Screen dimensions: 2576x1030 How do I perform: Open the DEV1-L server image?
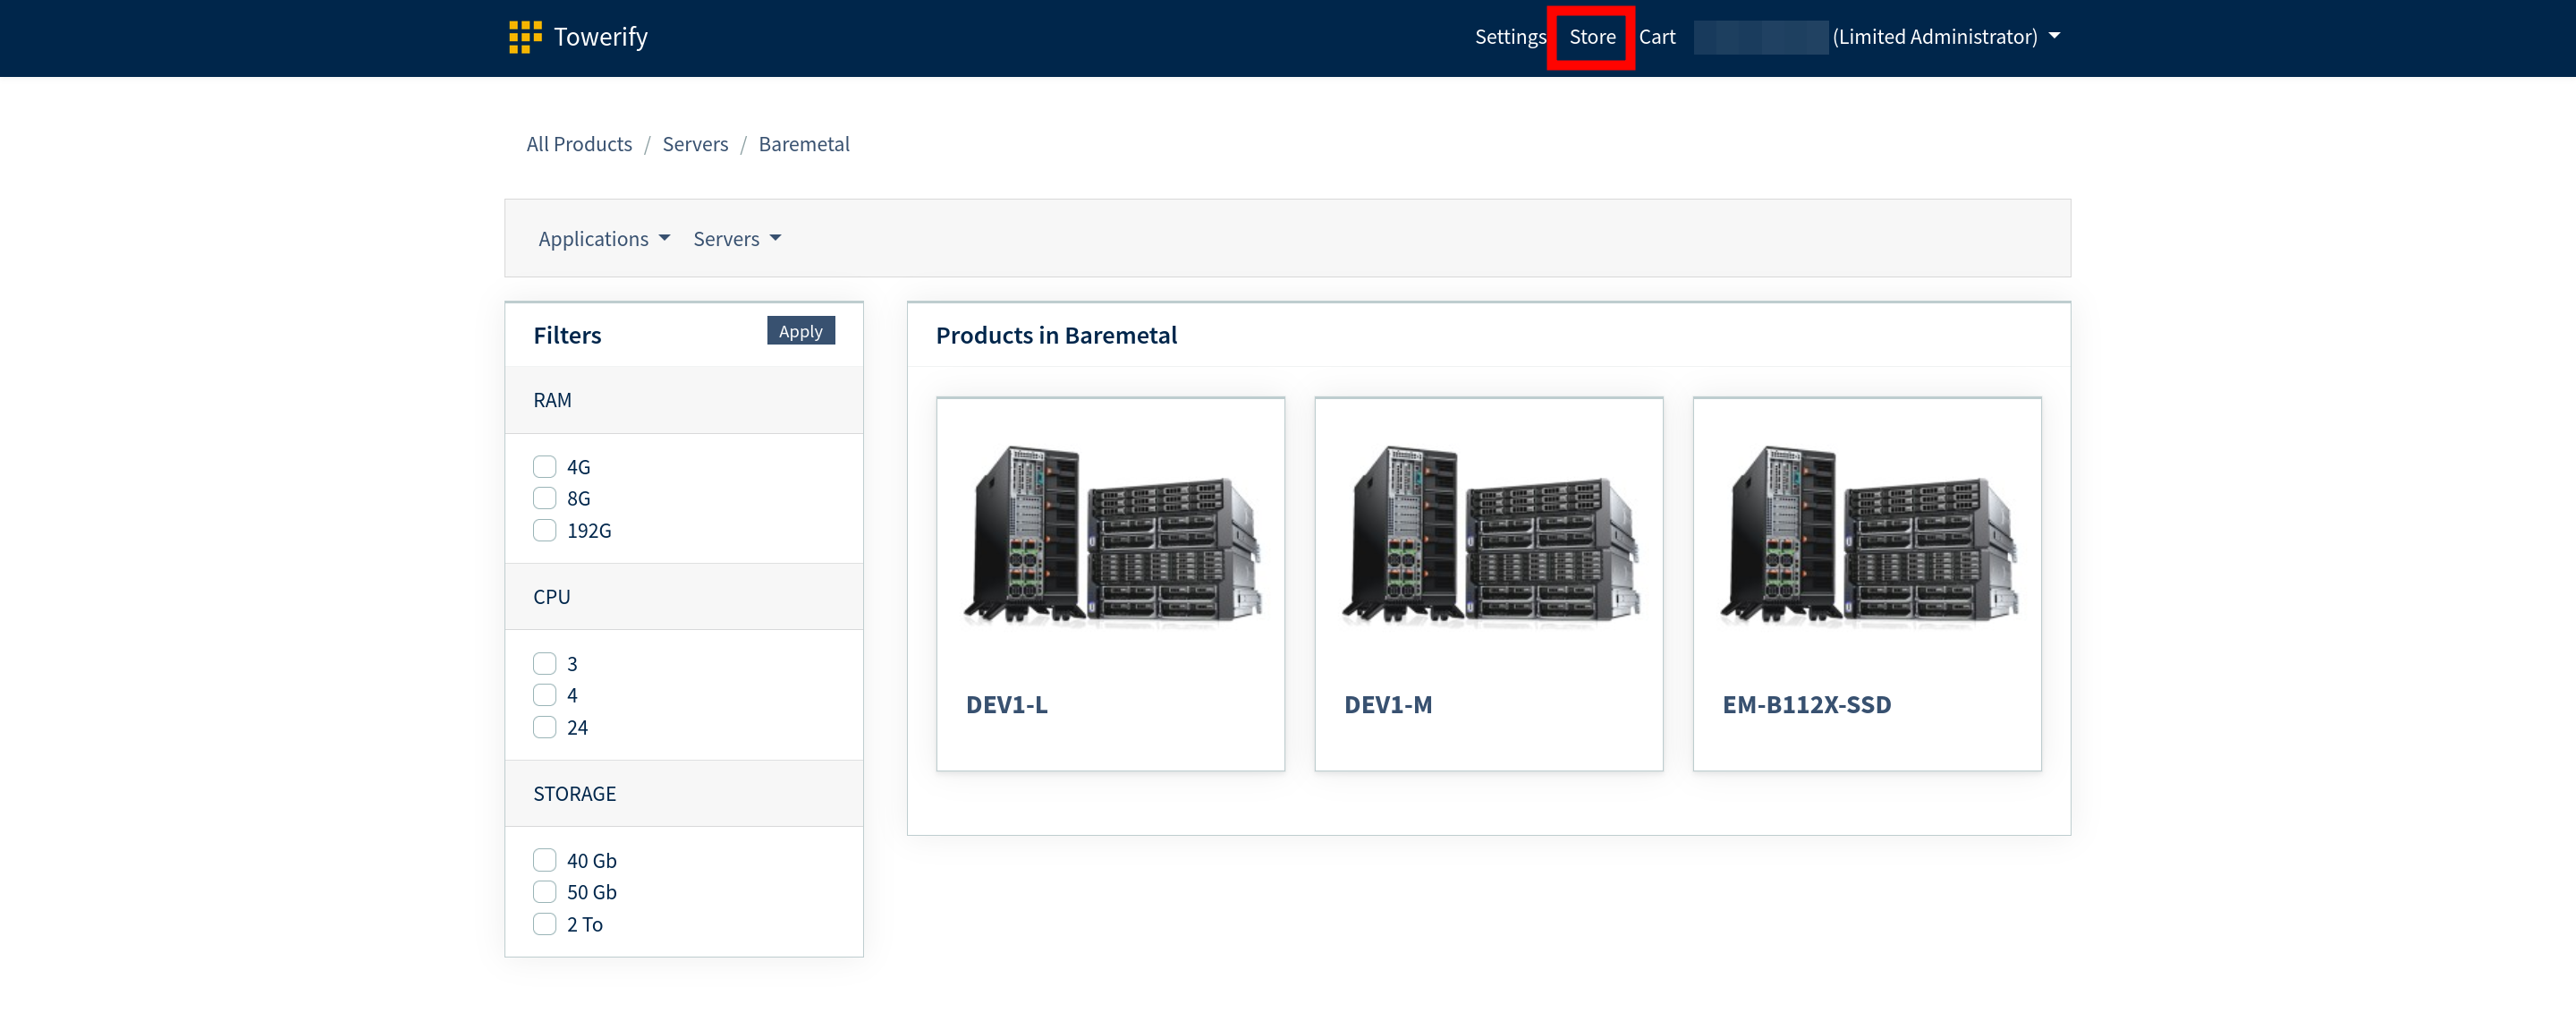[x=1110, y=534]
